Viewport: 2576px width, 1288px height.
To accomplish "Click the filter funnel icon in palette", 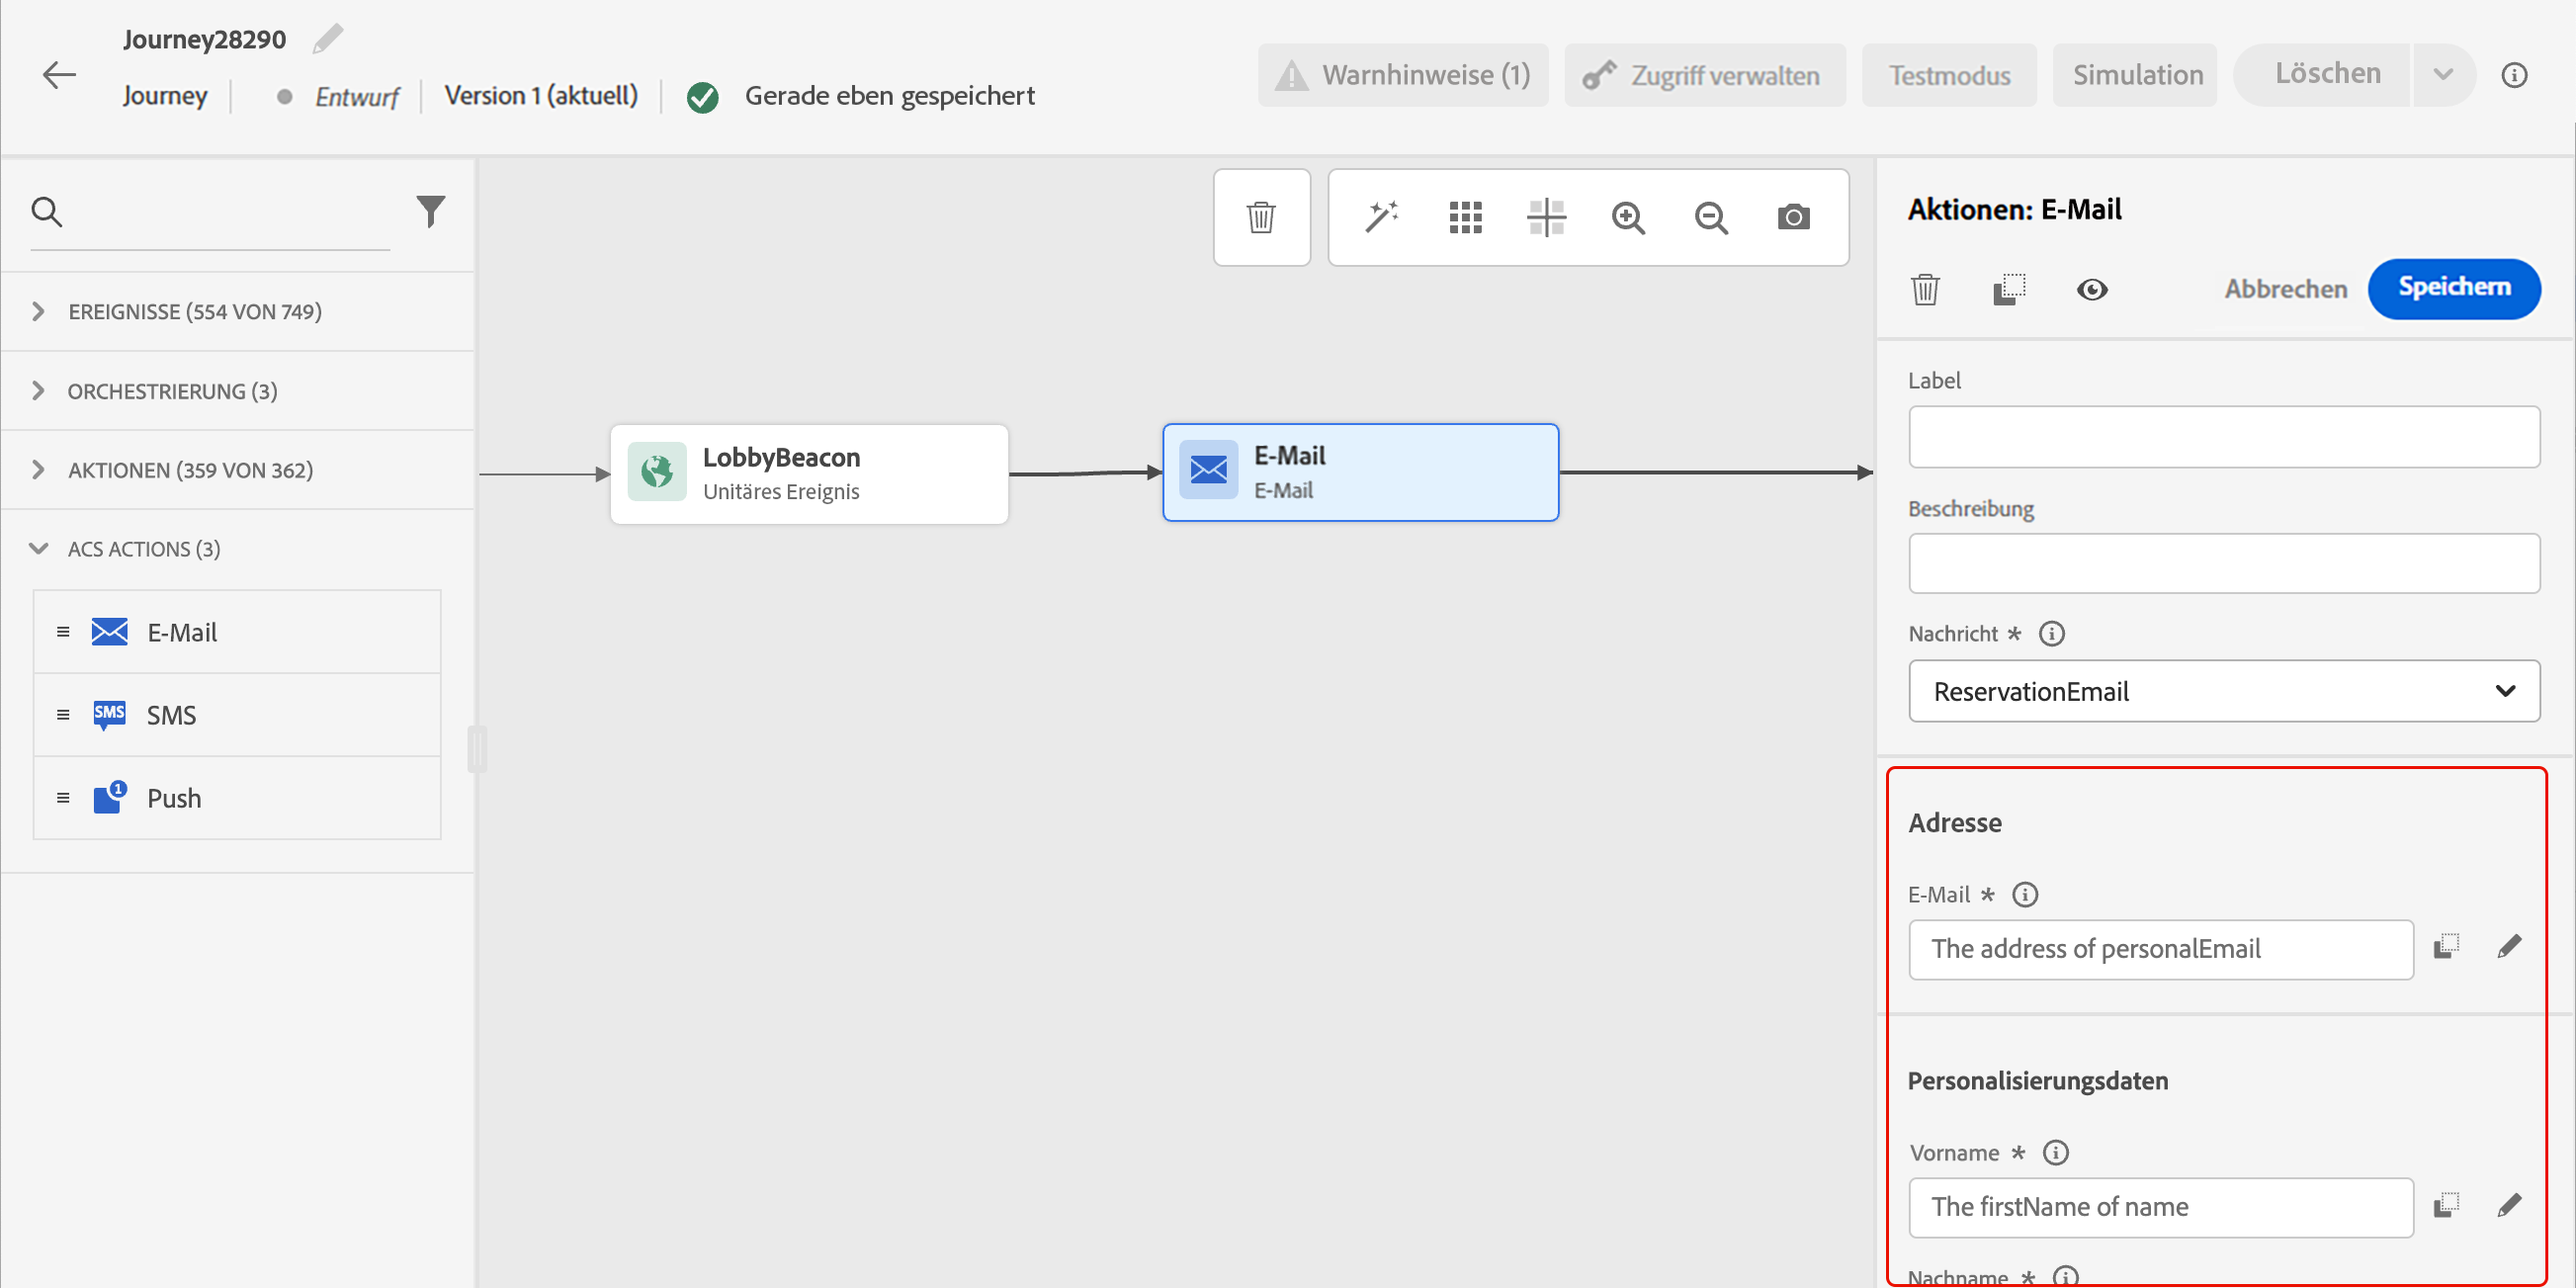I will click(x=430, y=211).
